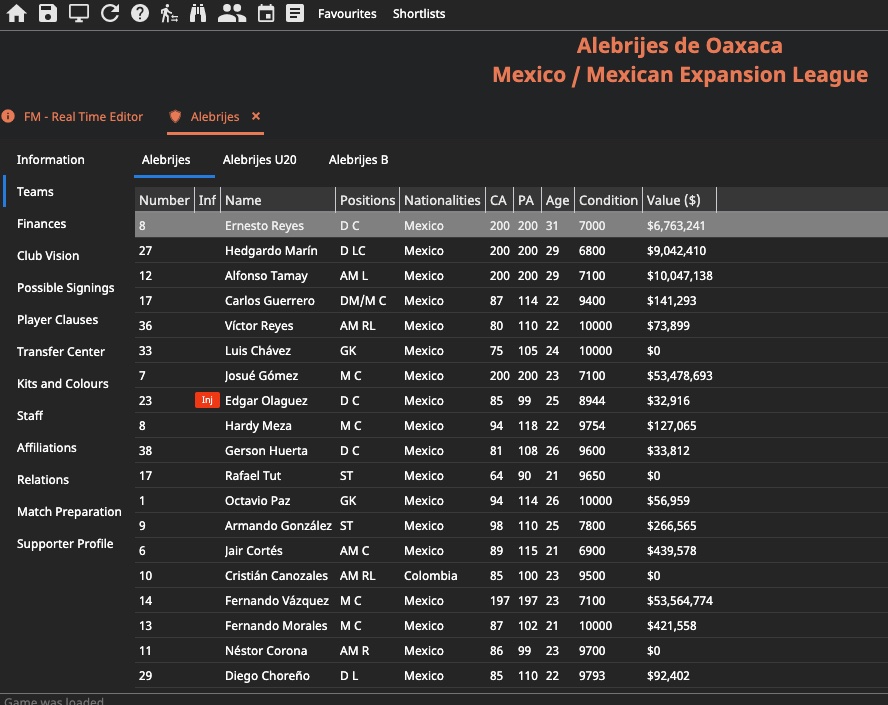The height and width of the screenshot is (705, 888).
Task: Click the walking person icon
Action: [x=169, y=13]
